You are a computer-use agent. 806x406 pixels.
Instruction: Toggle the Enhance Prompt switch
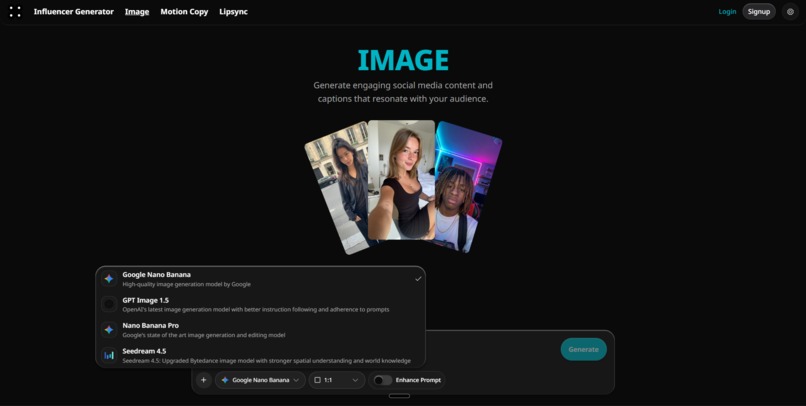[382, 380]
